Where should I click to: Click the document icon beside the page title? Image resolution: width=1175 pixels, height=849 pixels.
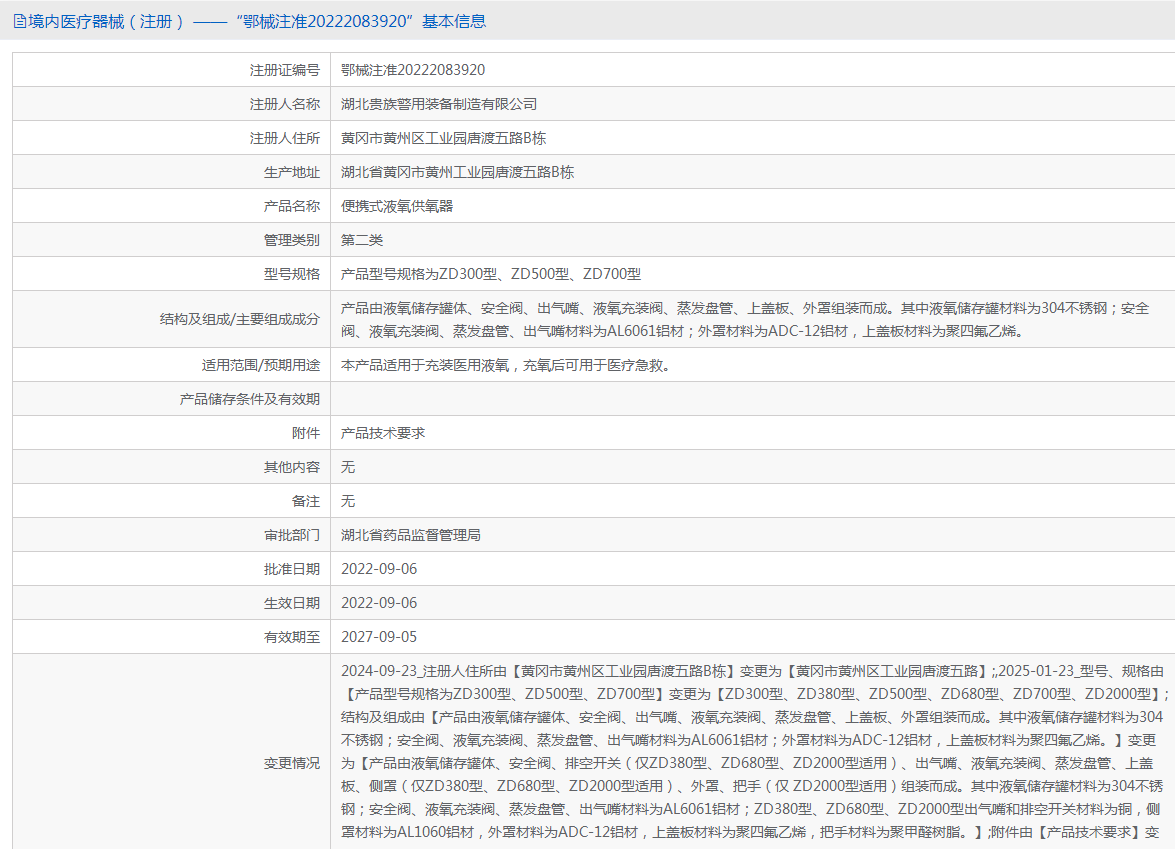(19, 21)
